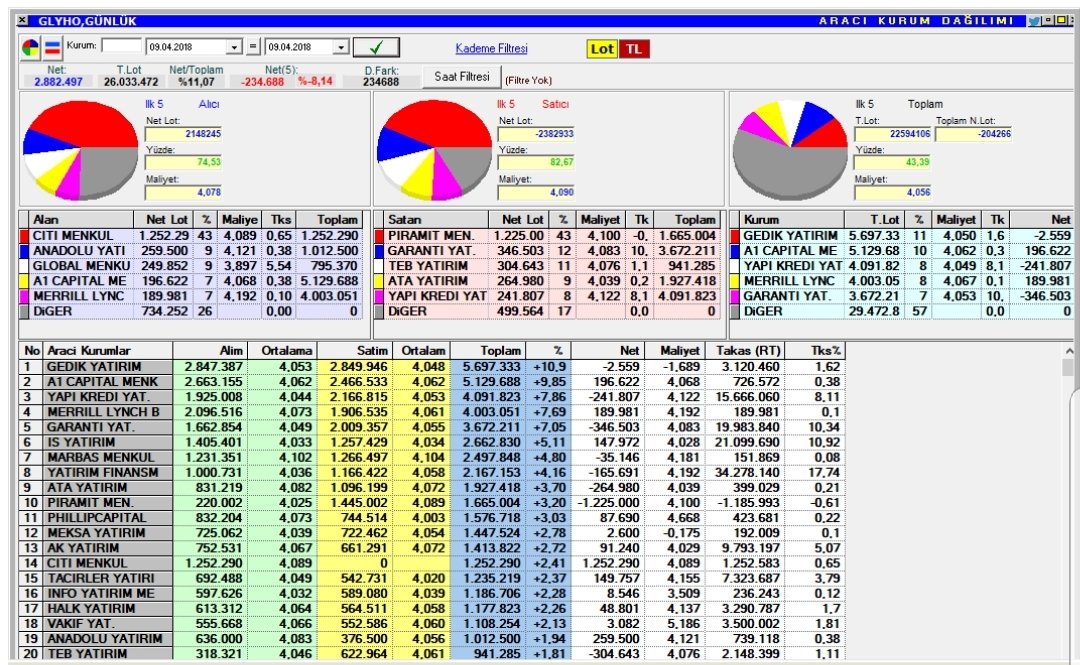
Task: Click the small square minimize icon beside Twitter
Action: pos(1048,21)
